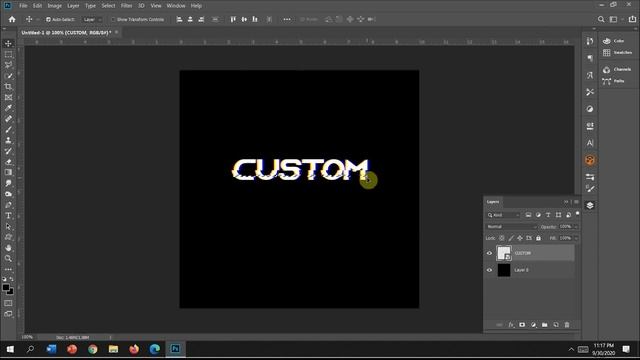The width and height of the screenshot is (640, 360).
Task: Create a new group folder
Action: coord(544,325)
